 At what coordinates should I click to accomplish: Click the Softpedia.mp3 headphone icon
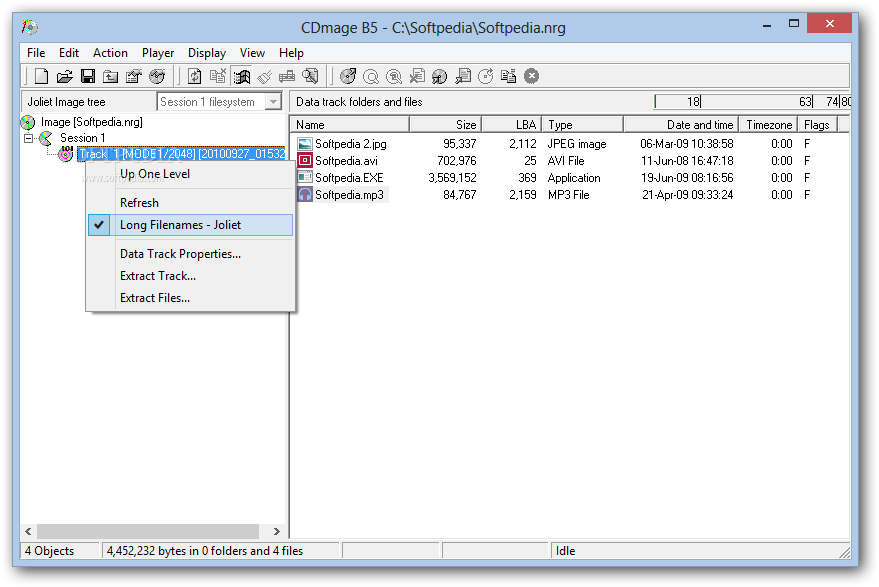tap(304, 195)
